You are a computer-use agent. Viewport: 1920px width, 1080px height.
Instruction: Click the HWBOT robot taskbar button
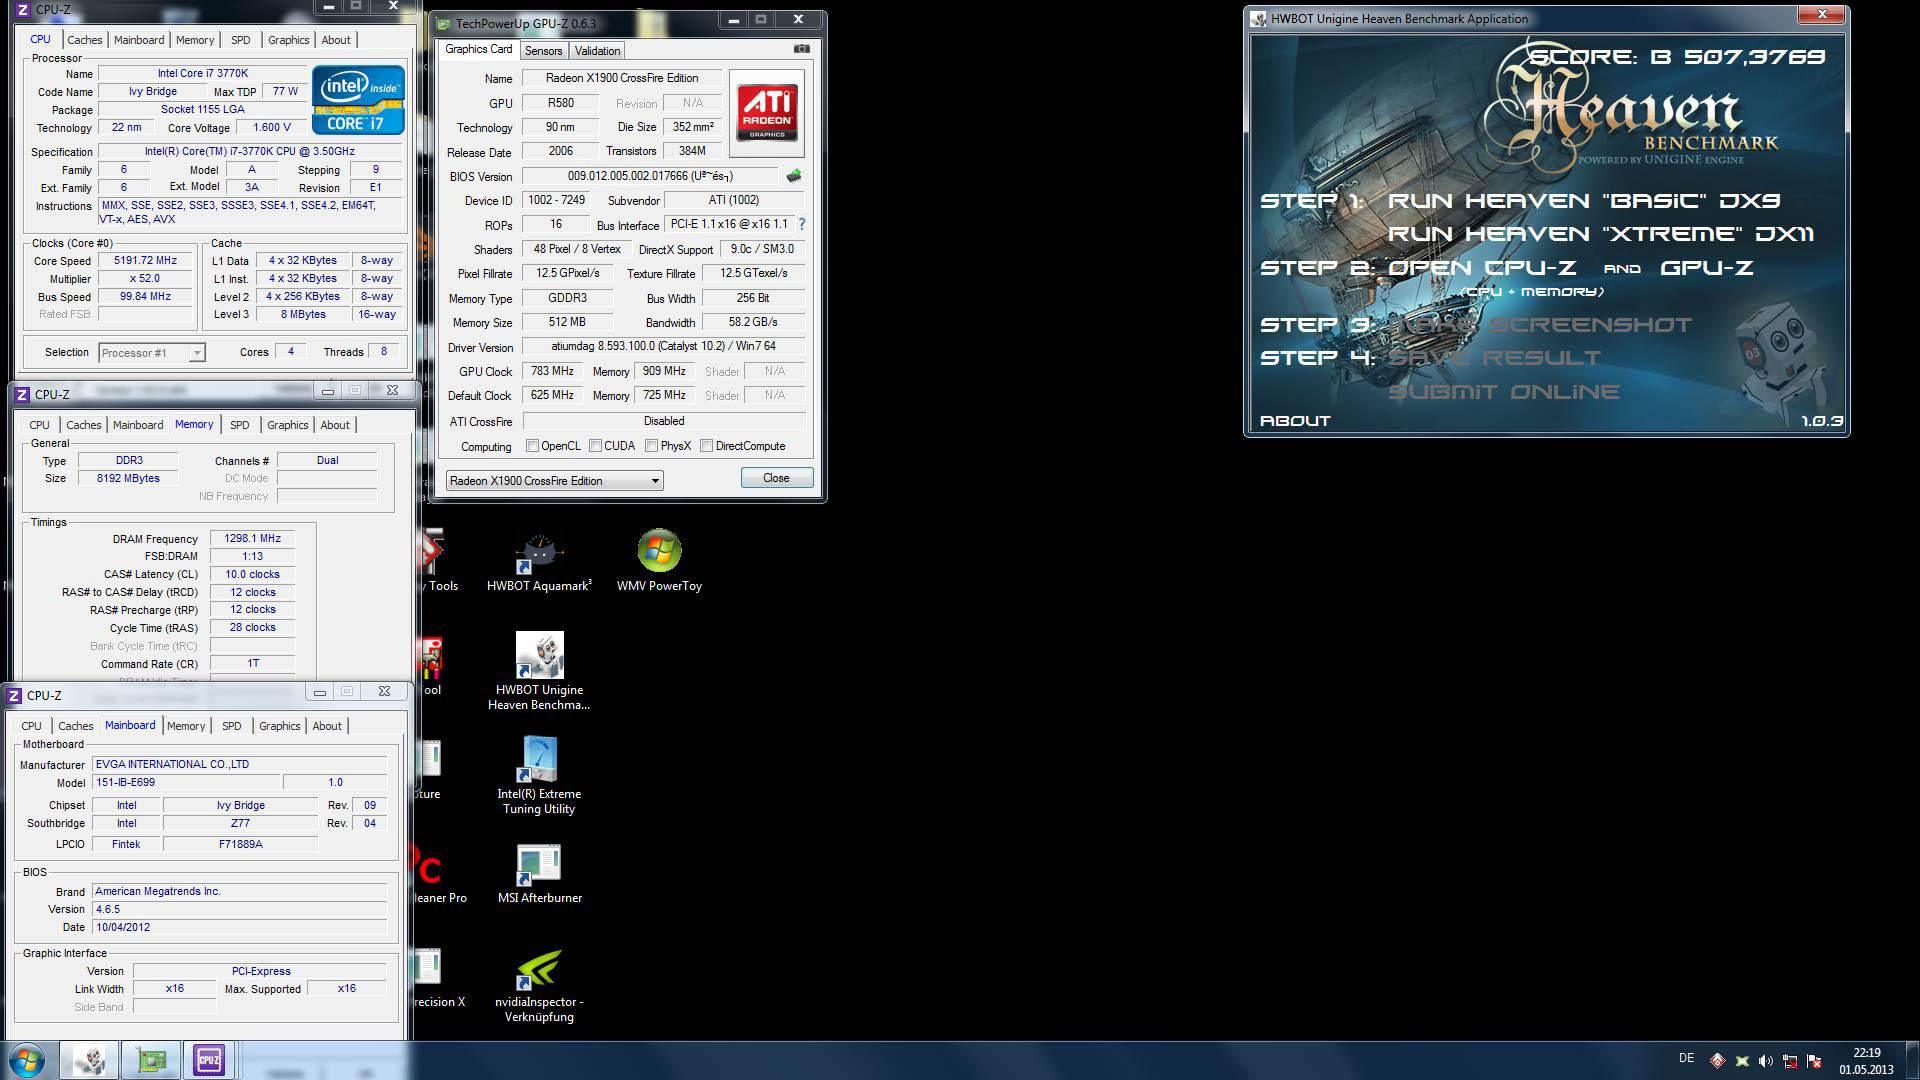pyautogui.click(x=89, y=1060)
